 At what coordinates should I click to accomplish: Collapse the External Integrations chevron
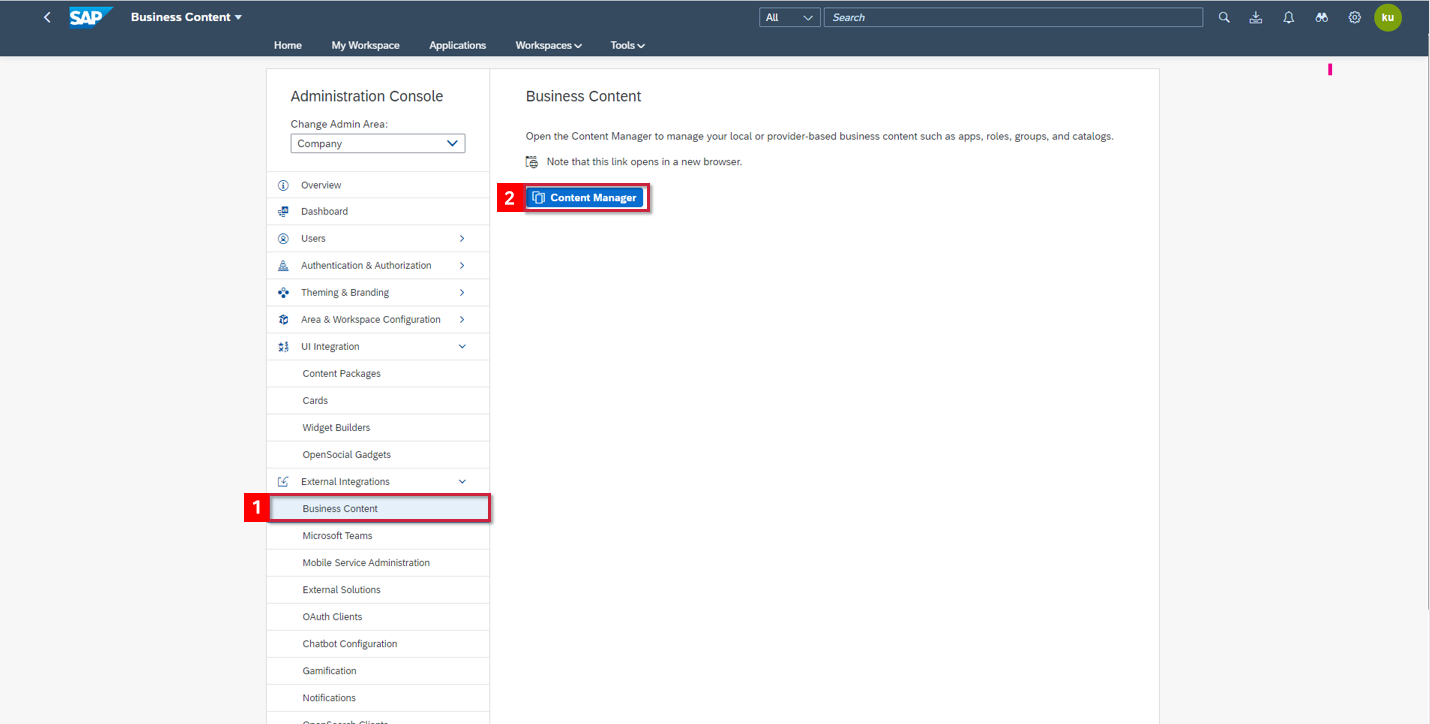point(462,482)
